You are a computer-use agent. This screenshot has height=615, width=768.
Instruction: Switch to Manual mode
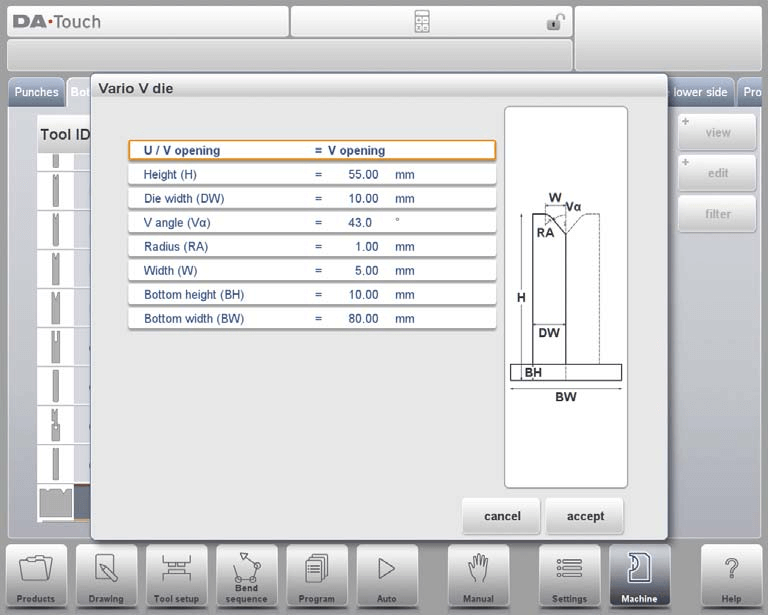click(479, 576)
